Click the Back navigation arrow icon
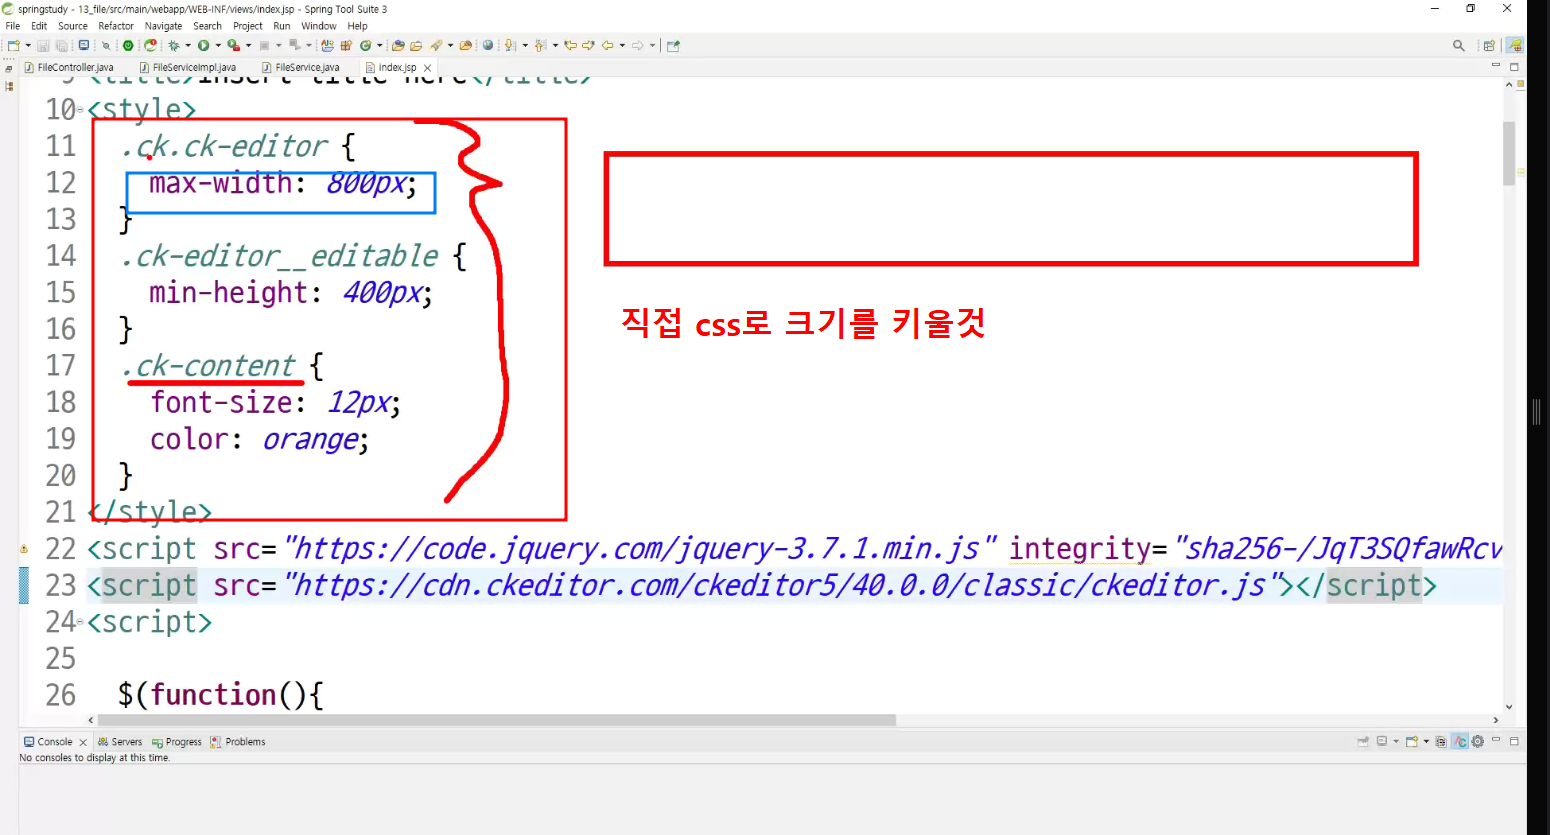The width and height of the screenshot is (1550, 835). pos(607,45)
